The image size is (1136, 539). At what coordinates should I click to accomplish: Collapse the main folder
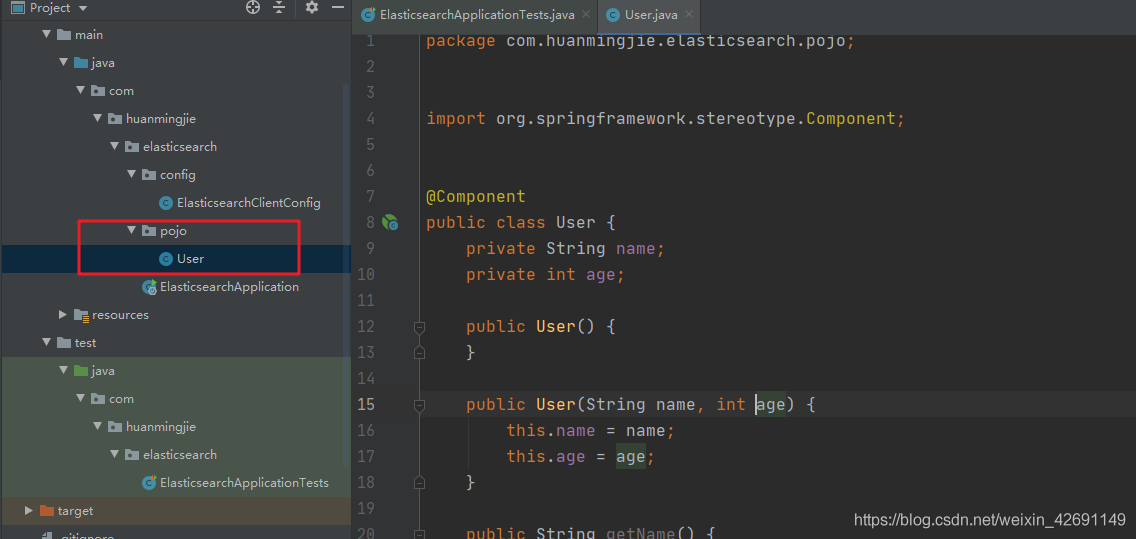(46, 35)
